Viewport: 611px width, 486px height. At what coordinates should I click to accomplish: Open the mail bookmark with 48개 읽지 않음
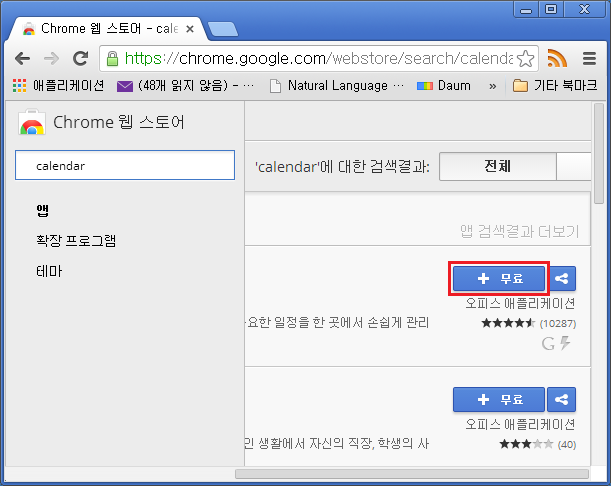click(185, 85)
